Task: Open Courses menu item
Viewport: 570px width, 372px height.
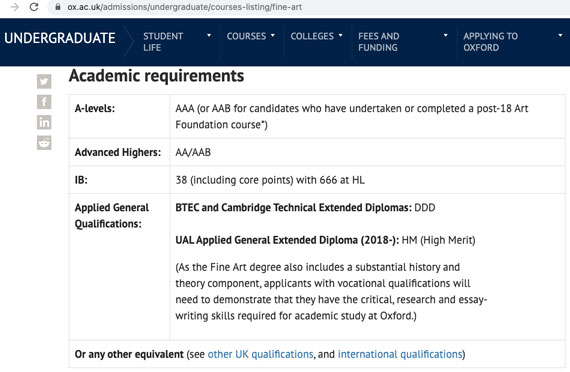Action: [x=246, y=36]
